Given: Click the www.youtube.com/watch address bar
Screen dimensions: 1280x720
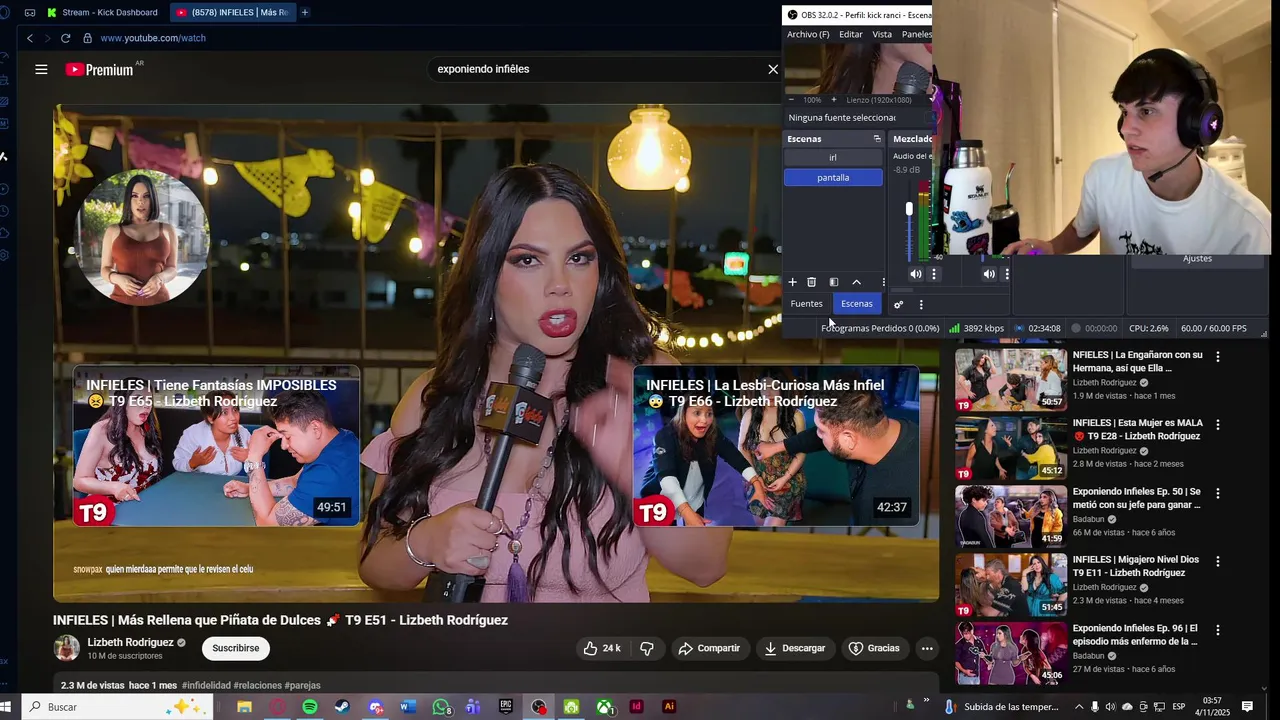Looking at the screenshot, I should pyautogui.click(x=153, y=38).
